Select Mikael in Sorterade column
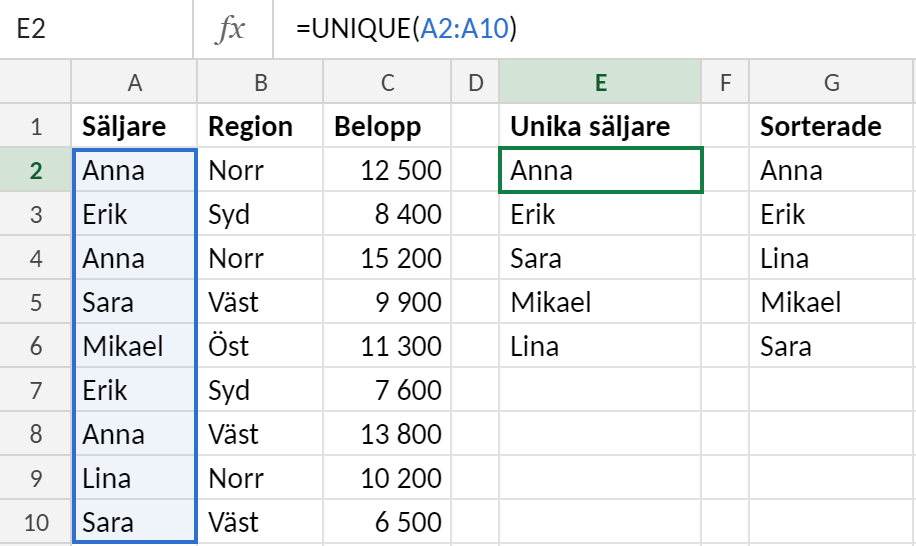Image resolution: width=916 pixels, height=546 pixels. pos(832,302)
